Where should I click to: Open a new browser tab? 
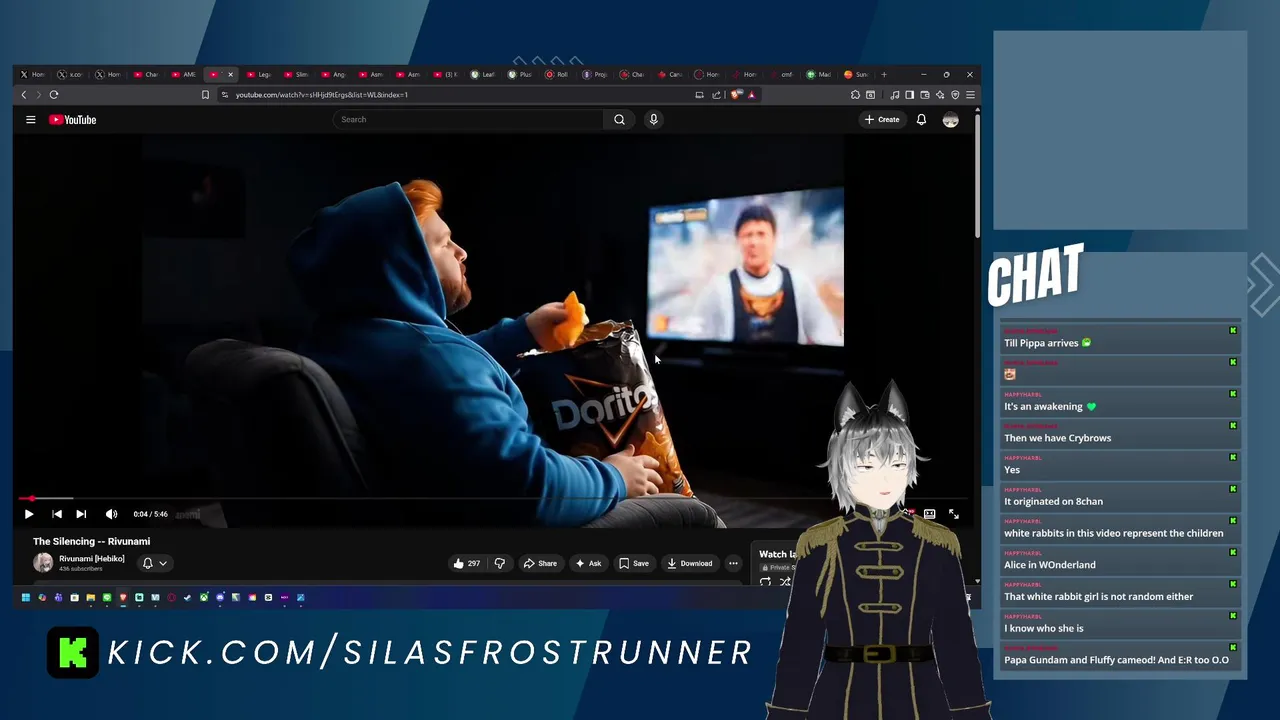click(884, 74)
